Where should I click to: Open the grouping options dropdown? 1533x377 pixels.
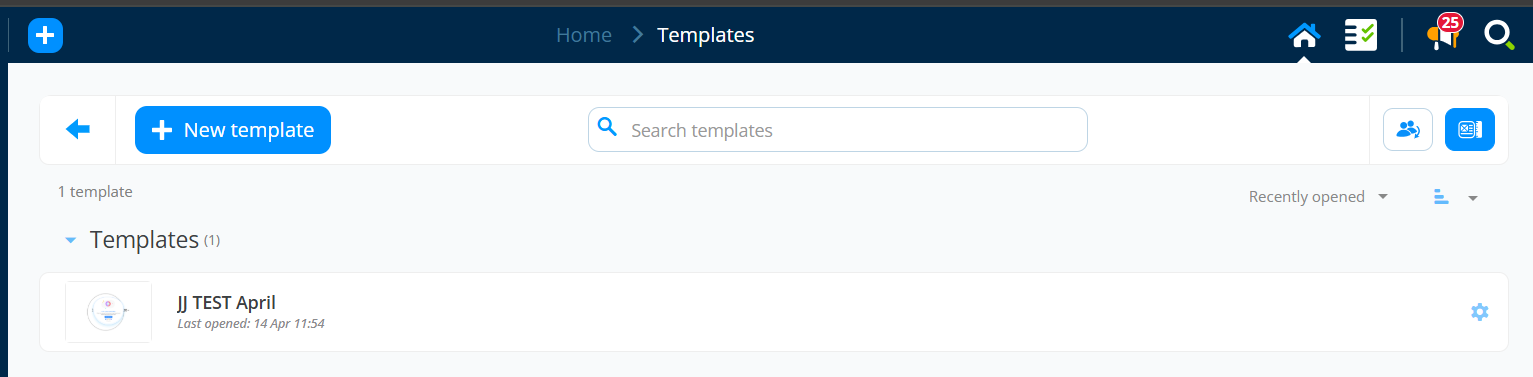point(1456,197)
